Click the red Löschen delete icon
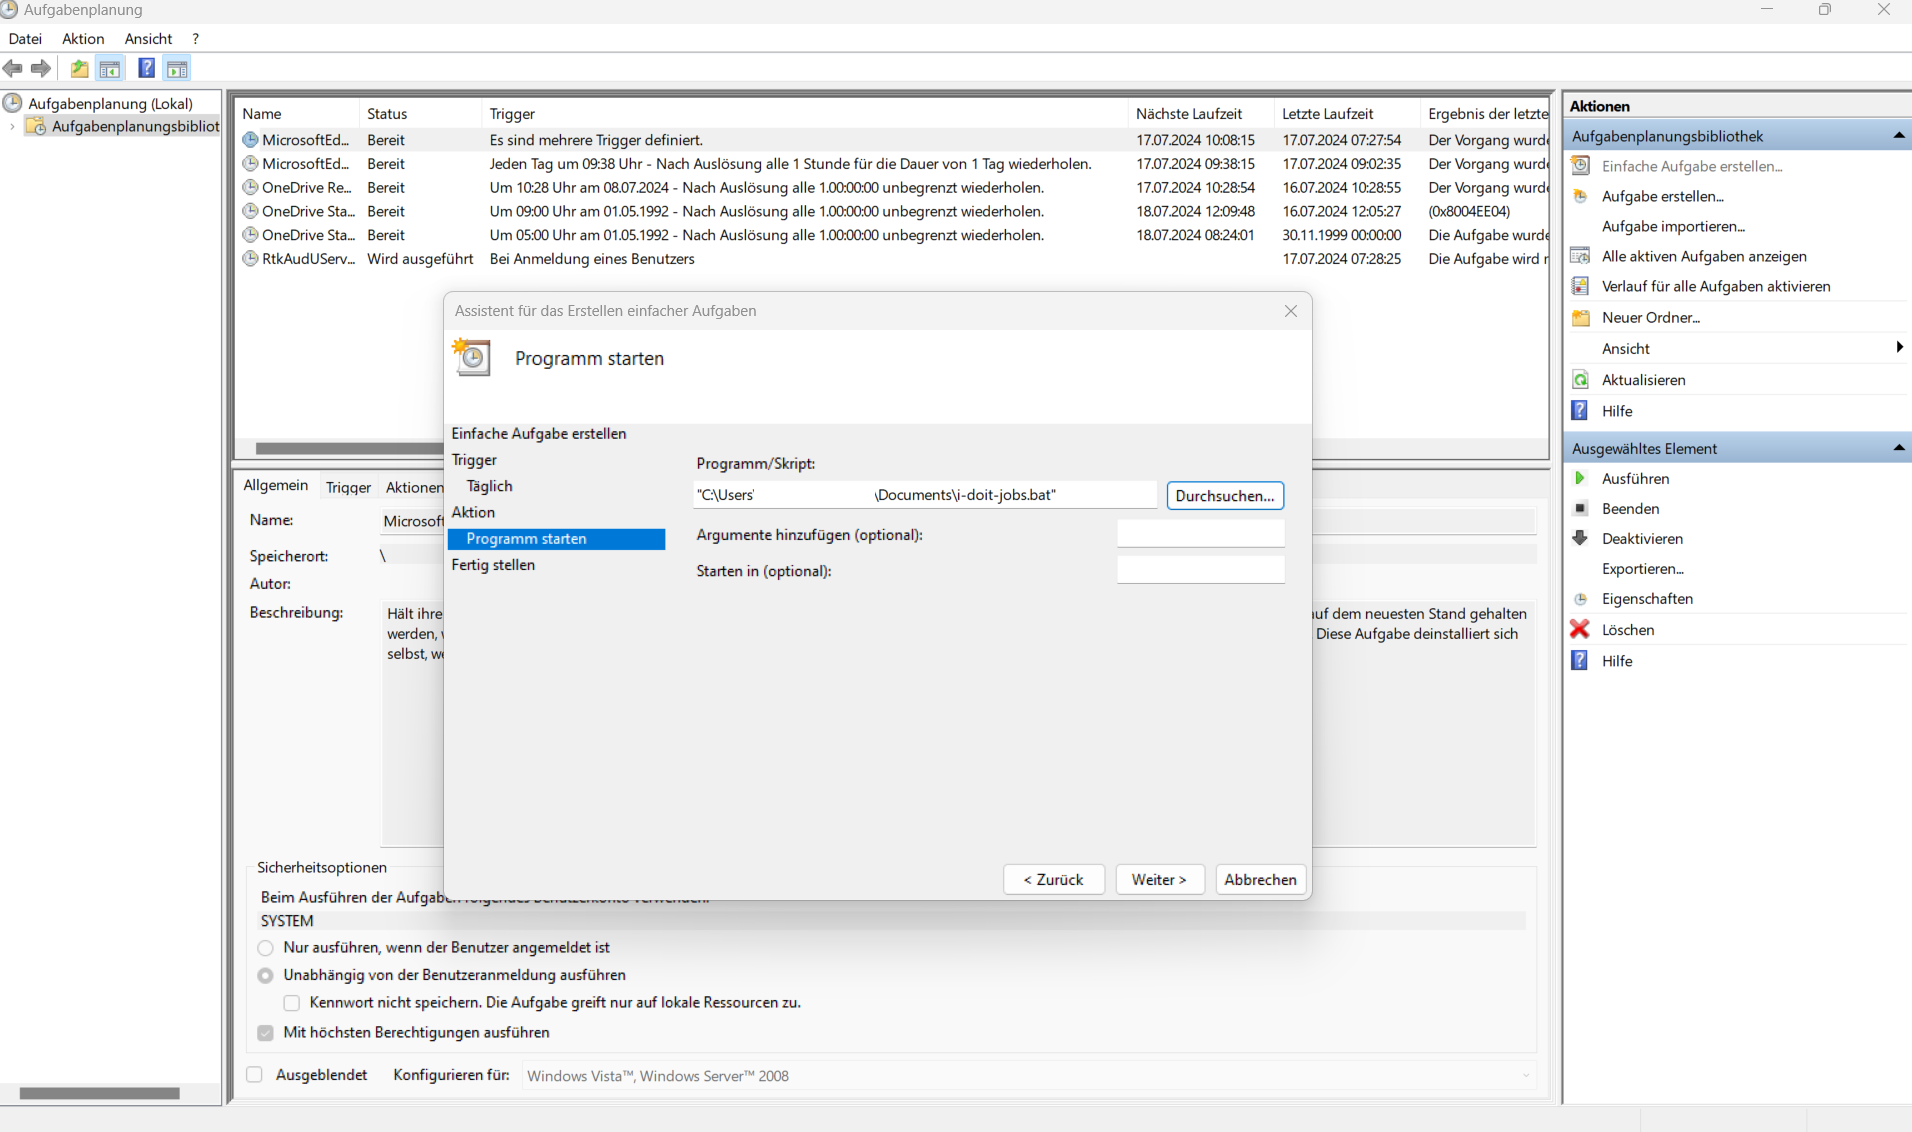1912x1132 pixels. click(1580, 630)
